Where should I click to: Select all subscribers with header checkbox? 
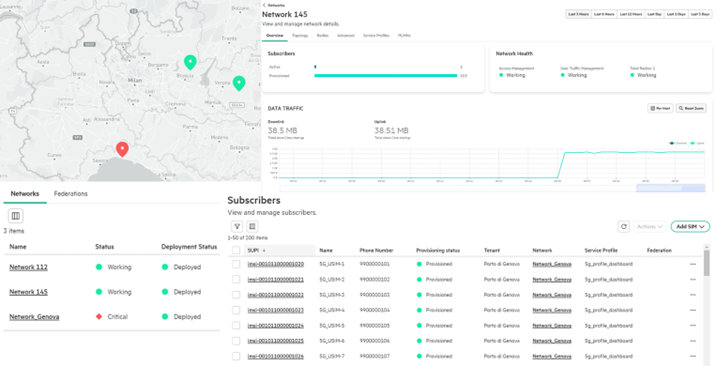[236, 250]
